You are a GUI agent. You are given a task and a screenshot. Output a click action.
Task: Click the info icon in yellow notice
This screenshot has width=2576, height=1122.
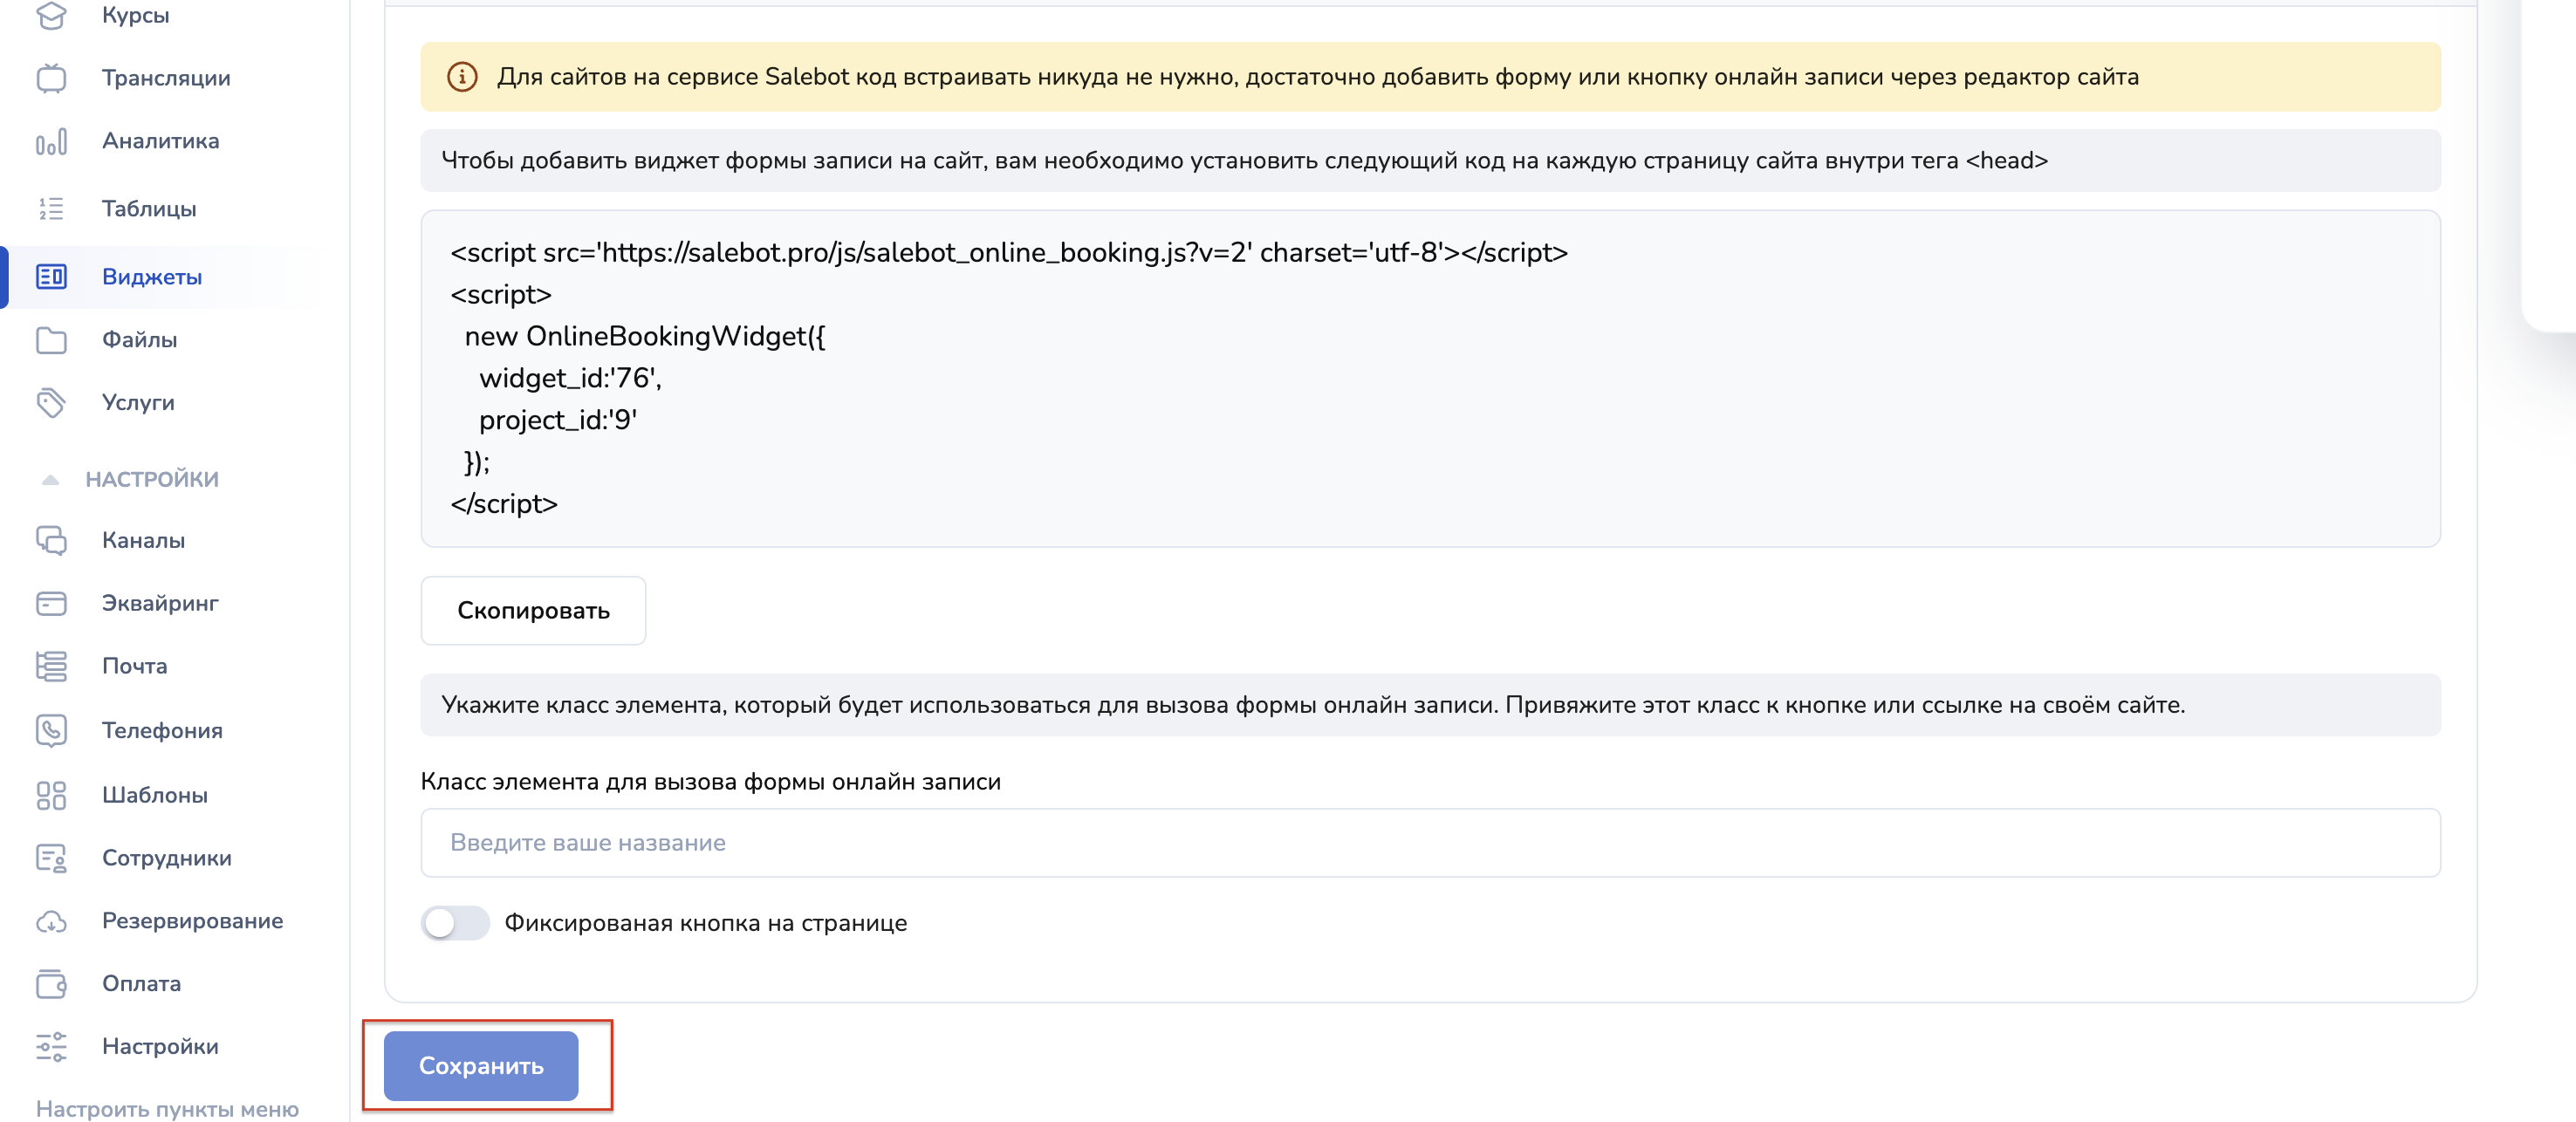click(x=461, y=77)
